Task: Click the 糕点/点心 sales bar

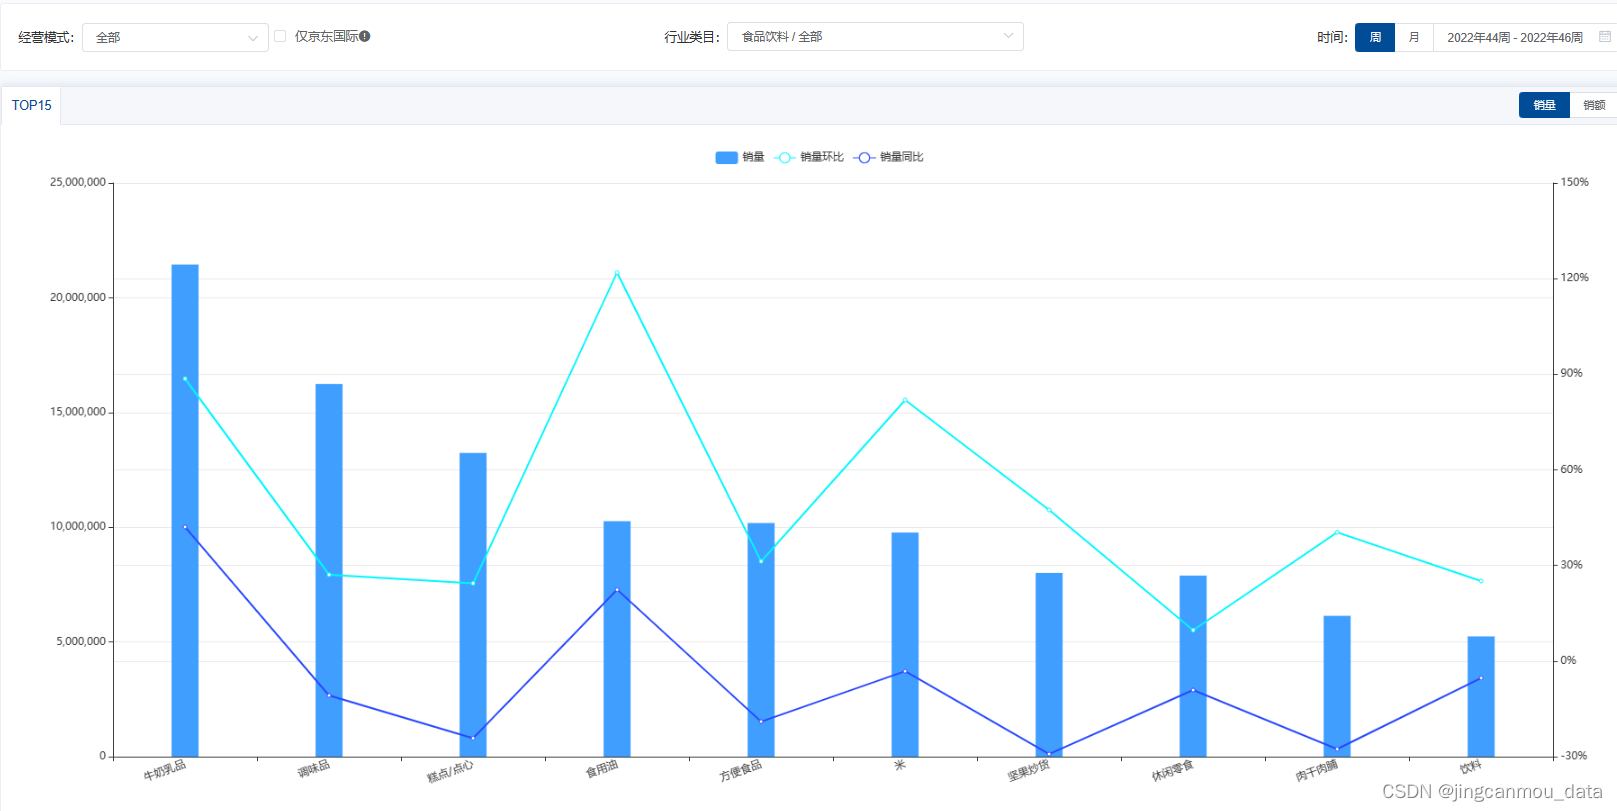Action: click(x=473, y=604)
